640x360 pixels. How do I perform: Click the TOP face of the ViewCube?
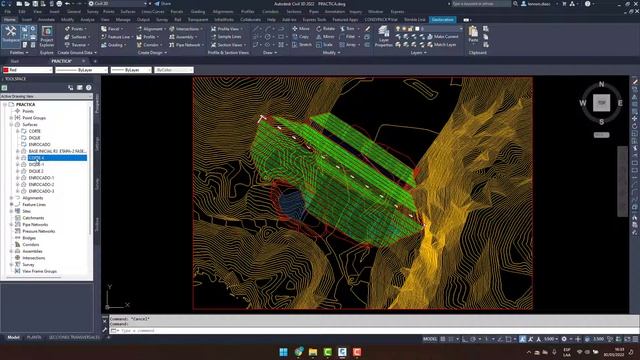tap(602, 103)
